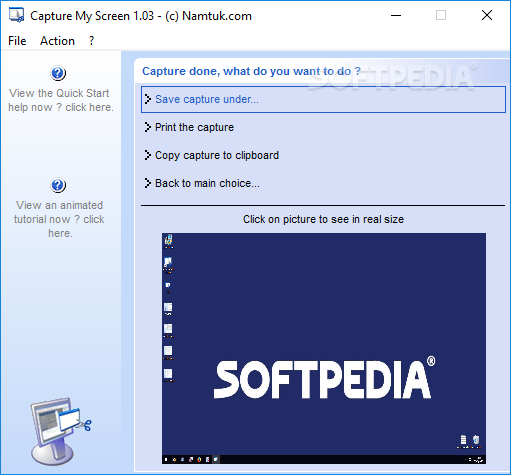Image resolution: width=511 pixels, height=475 pixels.
Task: Click the Quick Start help question icon
Action: [x=58, y=73]
